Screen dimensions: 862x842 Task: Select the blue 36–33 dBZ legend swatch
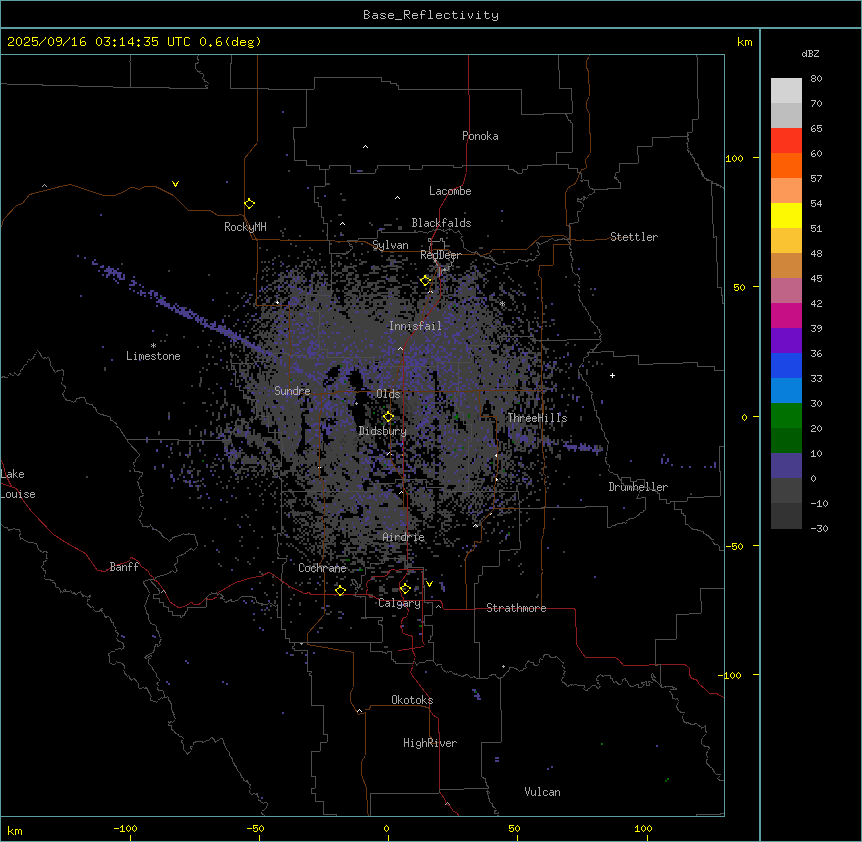[x=786, y=365]
